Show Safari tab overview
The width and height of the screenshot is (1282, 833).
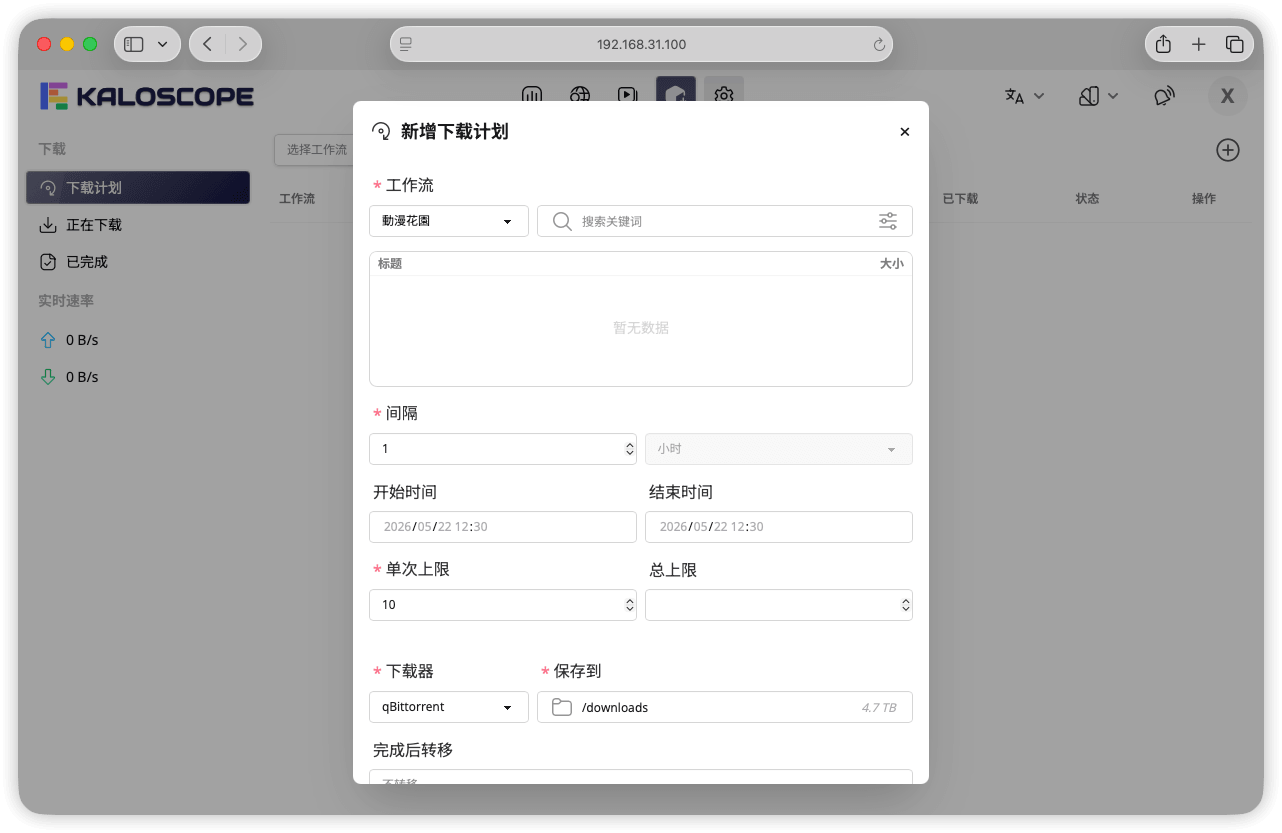click(x=1235, y=44)
